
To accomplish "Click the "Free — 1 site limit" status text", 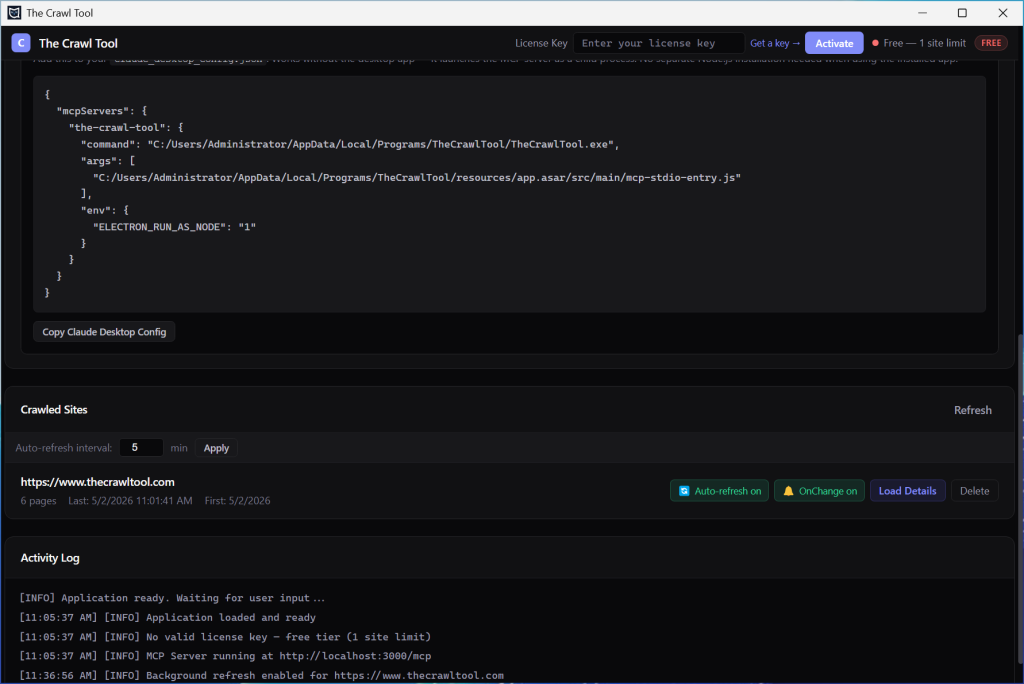I will pyautogui.click(x=924, y=43).
